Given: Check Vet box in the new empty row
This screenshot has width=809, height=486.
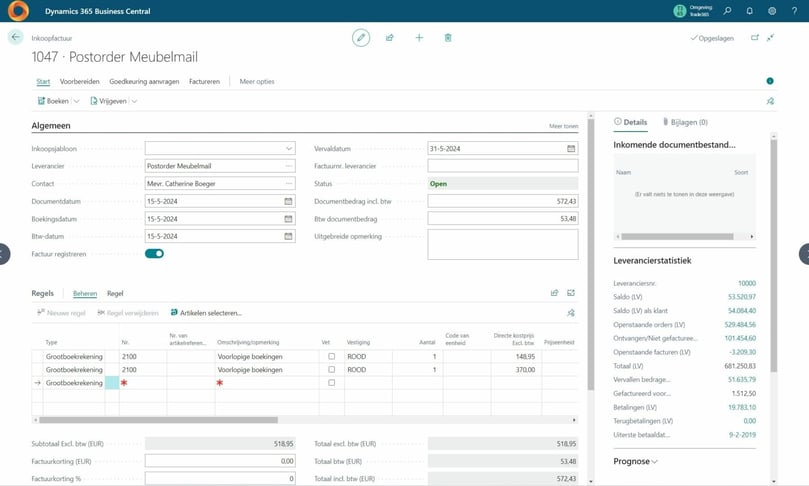Looking at the screenshot, I should pyautogui.click(x=332, y=383).
